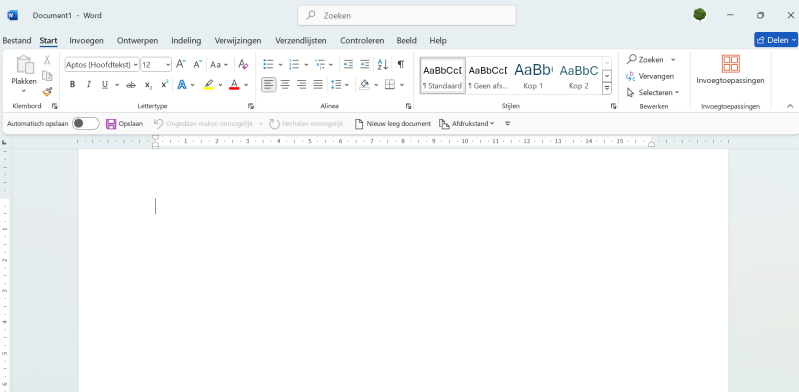Clear all formatting with the eraser A icon
799x392 pixels.
pyautogui.click(x=243, y=64)
